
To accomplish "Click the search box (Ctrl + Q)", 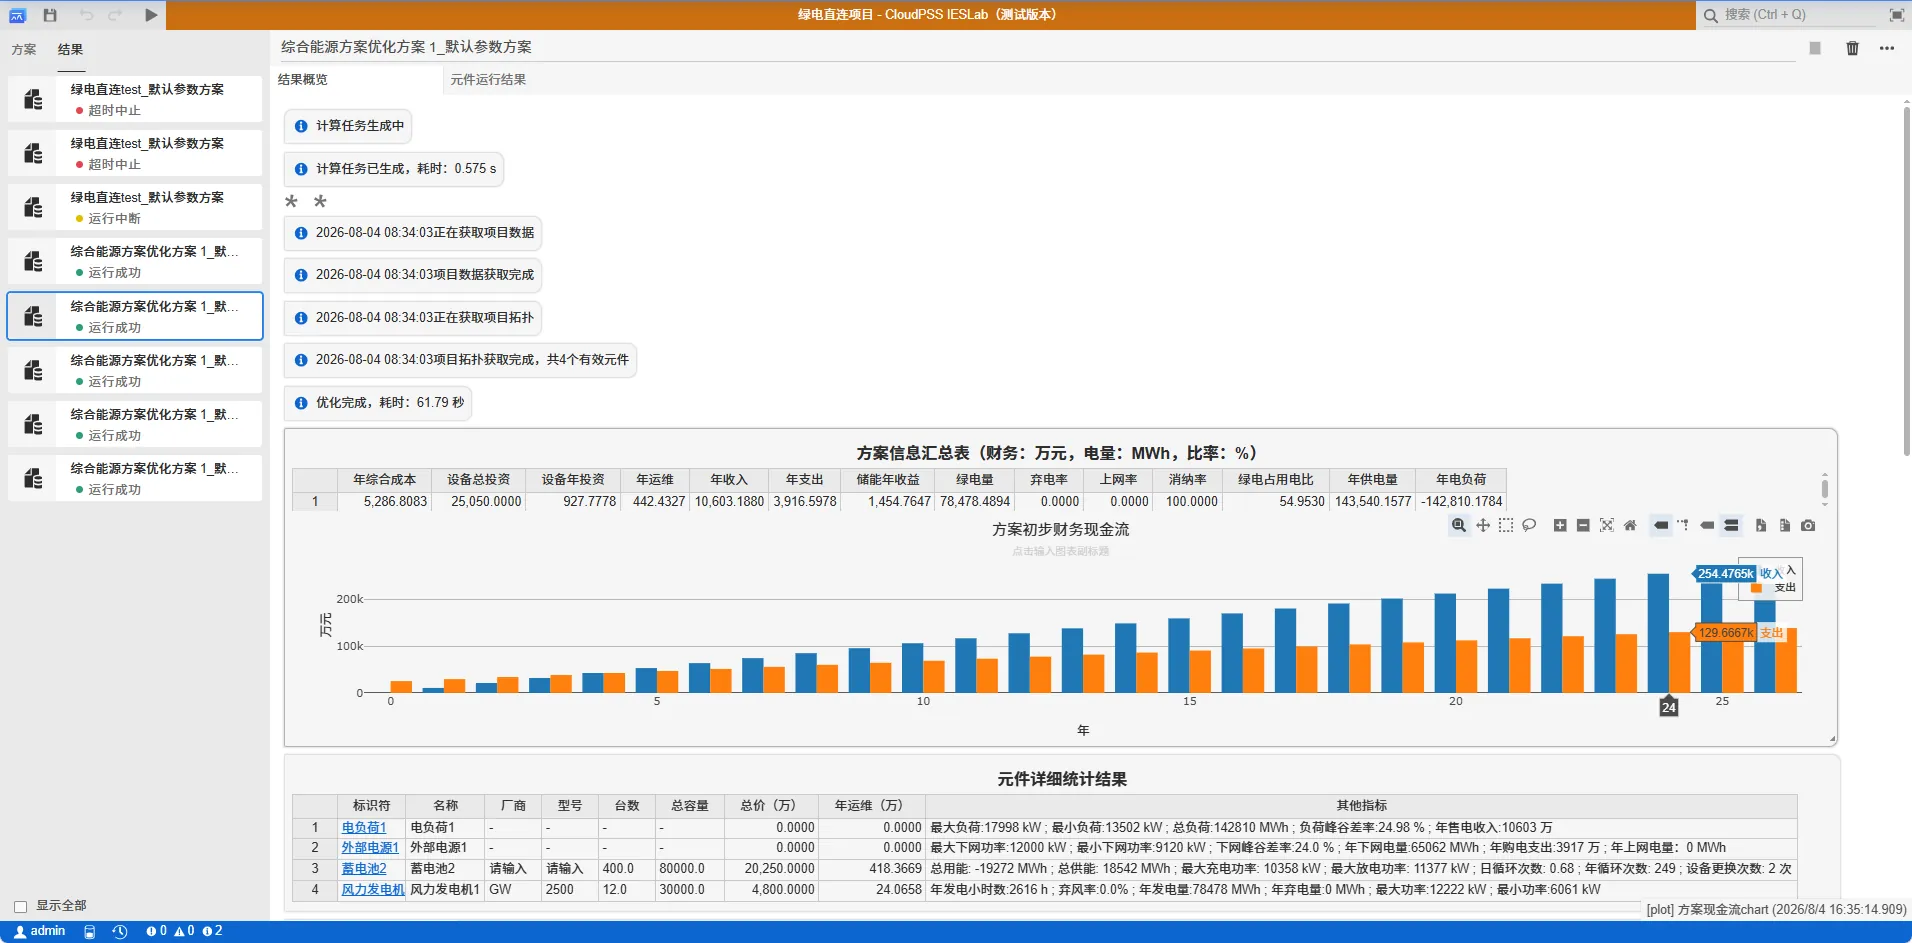I will [1788, 15].
